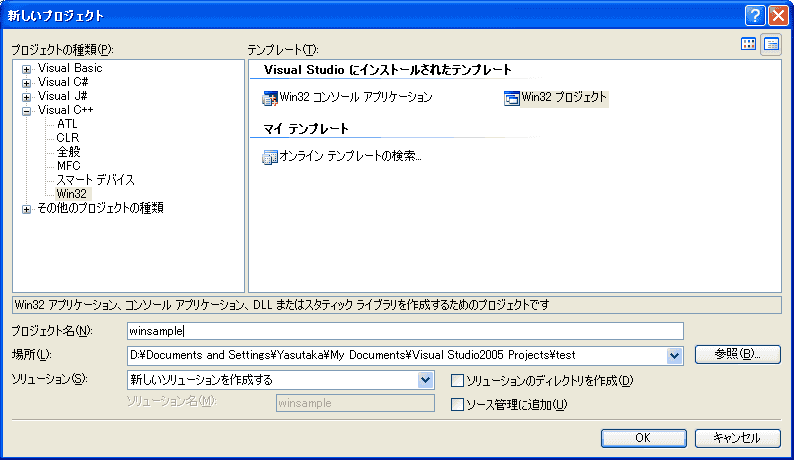Screen dimensions: 794x460
Task: Select the Win32 Console Application template icon
Action: click(270, 98)
